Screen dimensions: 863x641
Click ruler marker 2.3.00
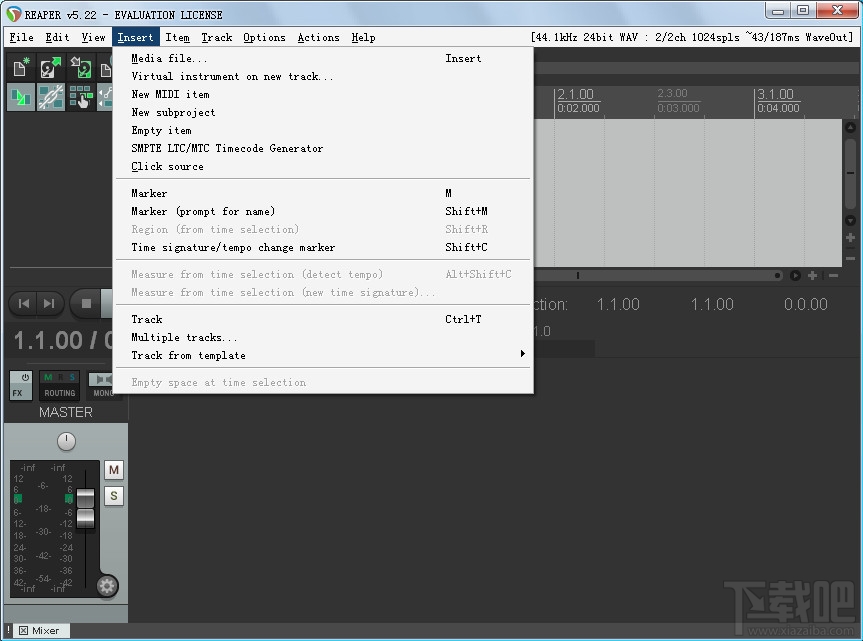(x=673, y=93)
